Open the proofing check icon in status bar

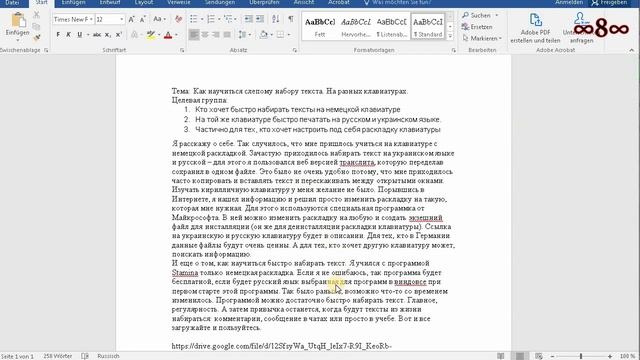coord(85,356)
